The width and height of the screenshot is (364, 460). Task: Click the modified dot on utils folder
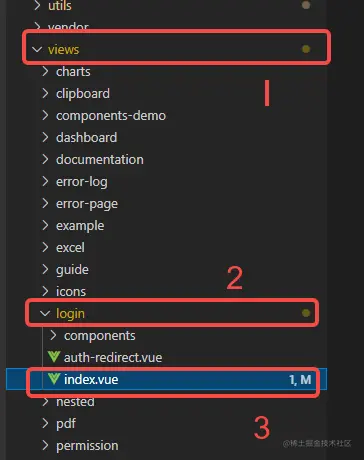(x=306, y=5)
